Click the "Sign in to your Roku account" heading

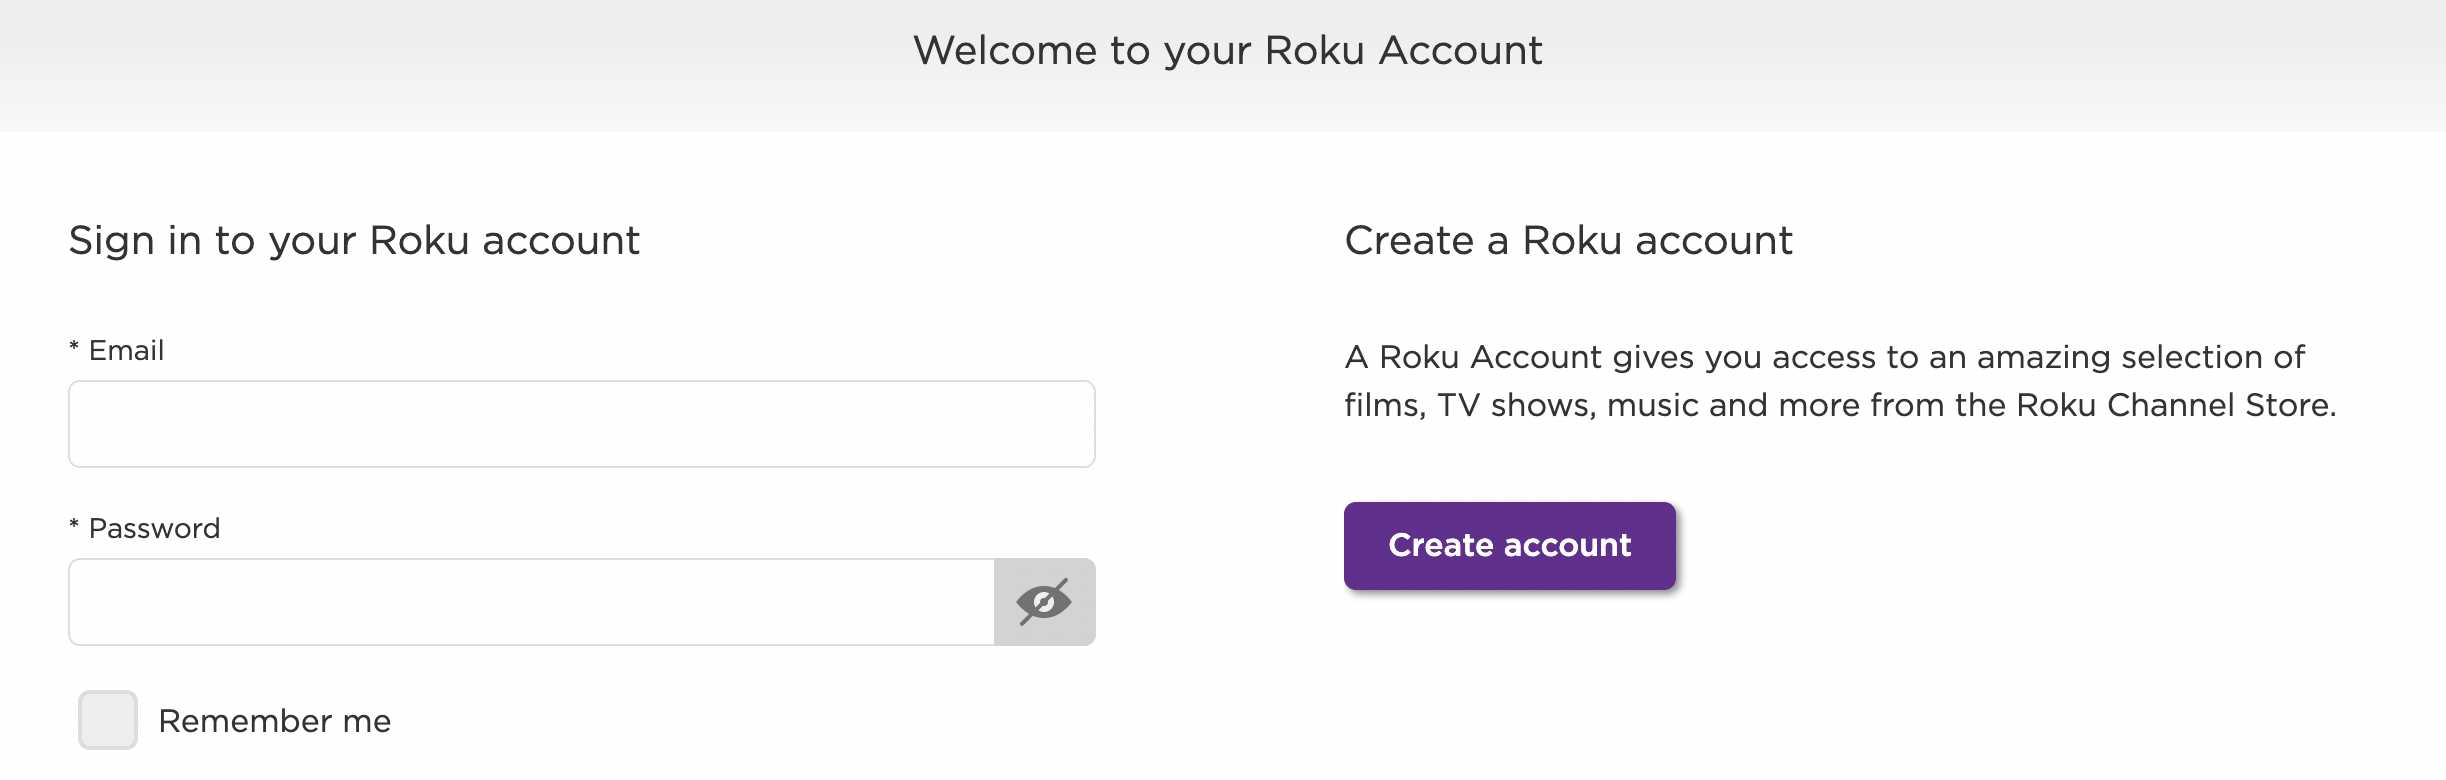pyautogui.click(x=354, y=241)
